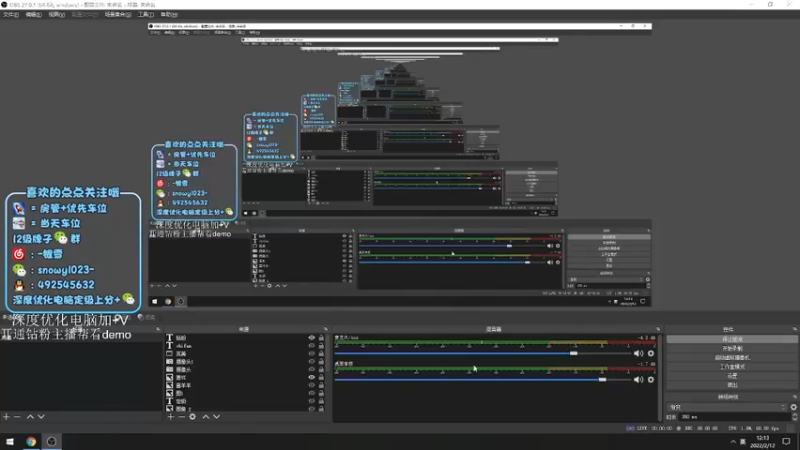Screen dimensions: 800x450
Task: Move selected source down in Sources list
Action: pyautogui.click(x=217, y=417)
